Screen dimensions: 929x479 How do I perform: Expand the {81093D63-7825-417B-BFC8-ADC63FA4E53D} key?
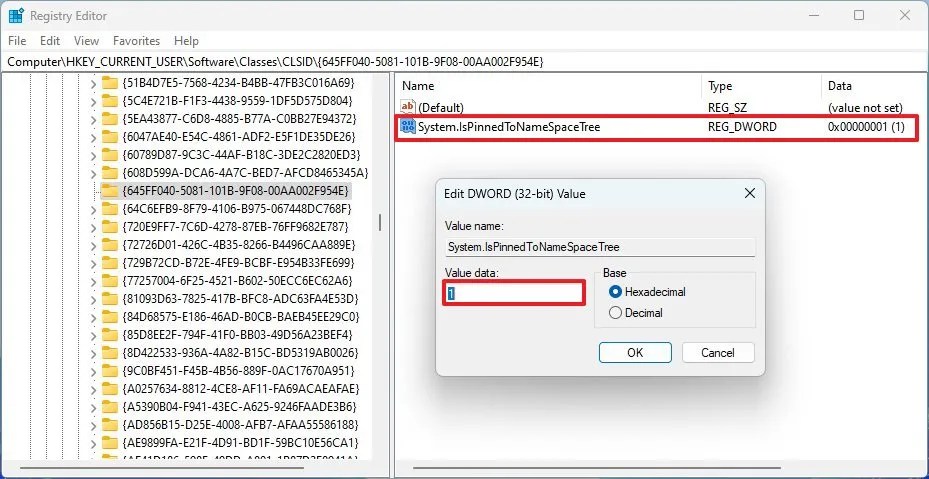click(93, 299)
